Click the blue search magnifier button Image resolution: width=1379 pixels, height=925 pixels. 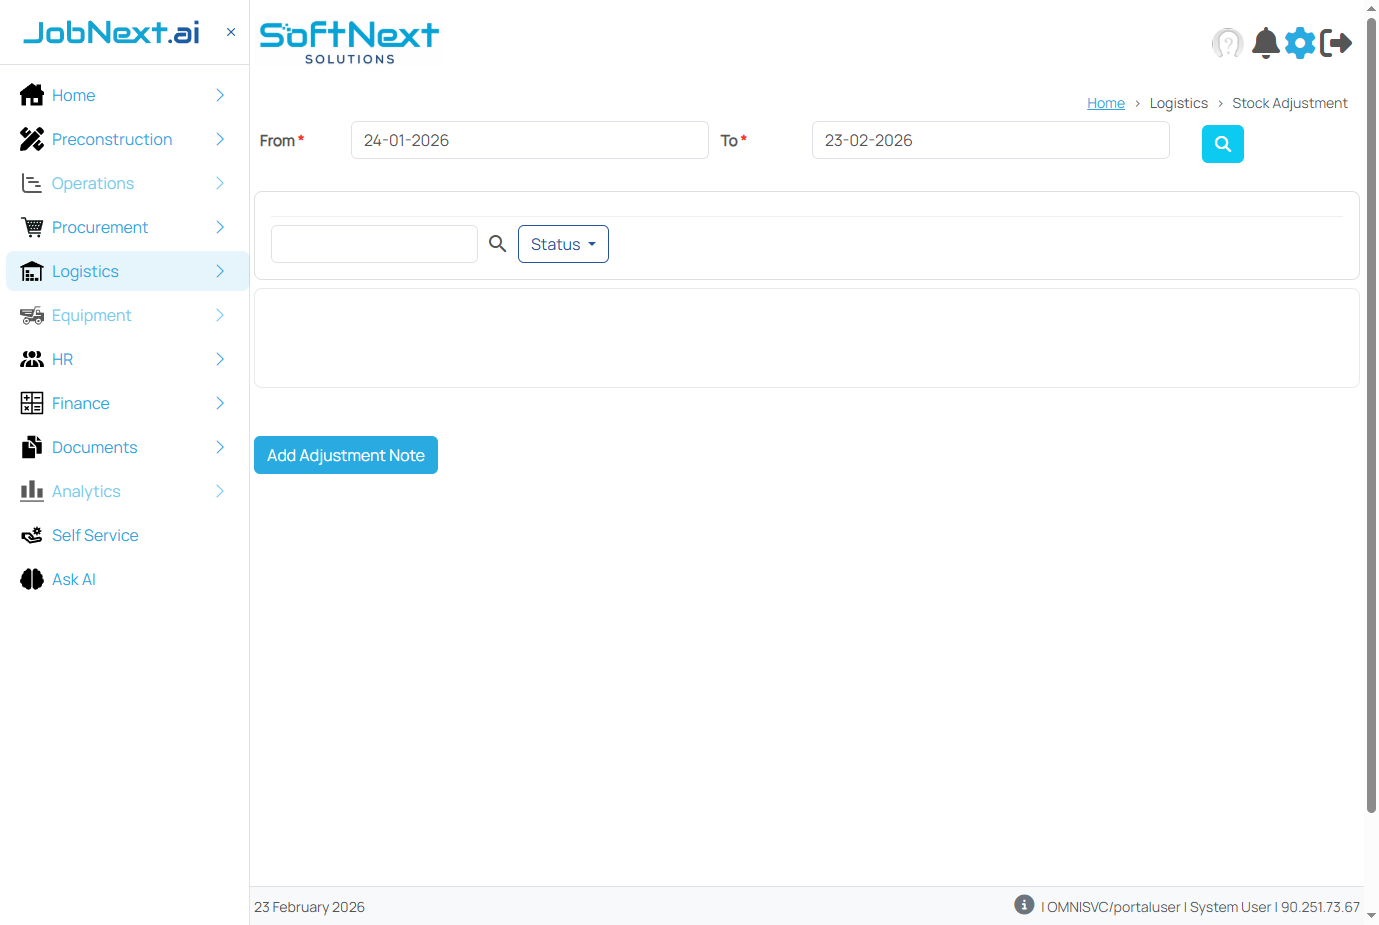point(1222,144)
